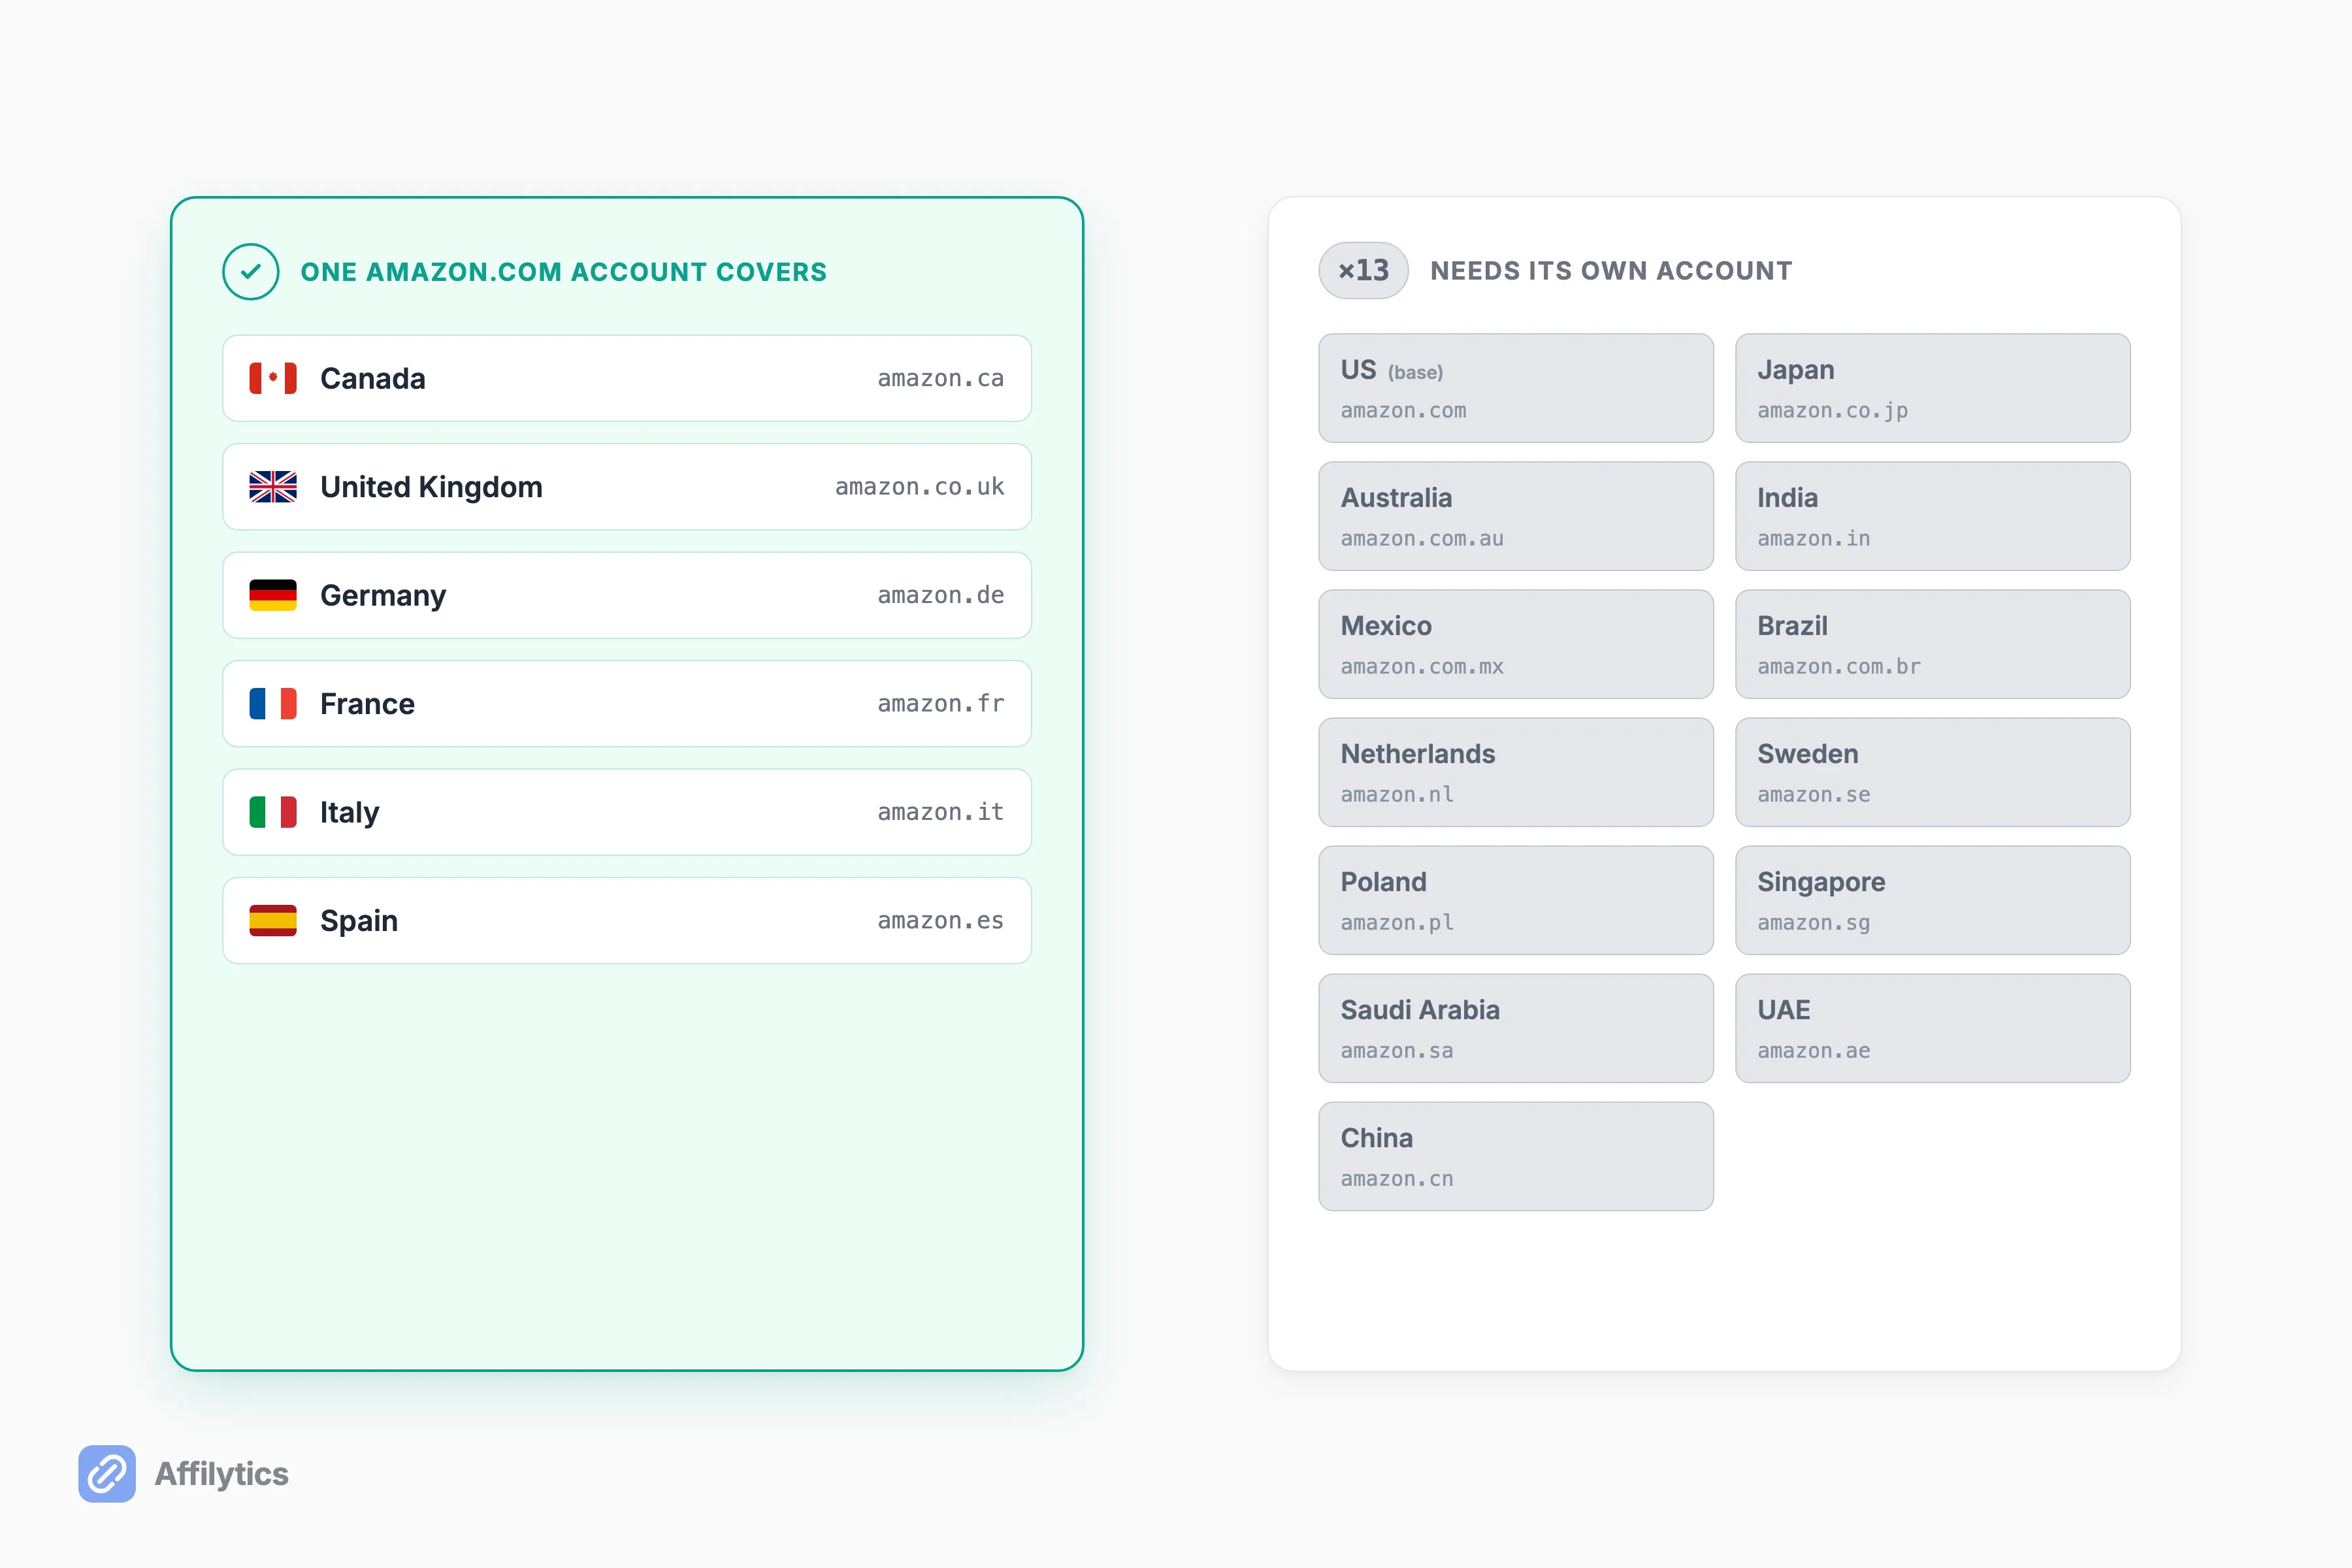
Task: Click the Canada flag icon
Action: tap(273, 378)
